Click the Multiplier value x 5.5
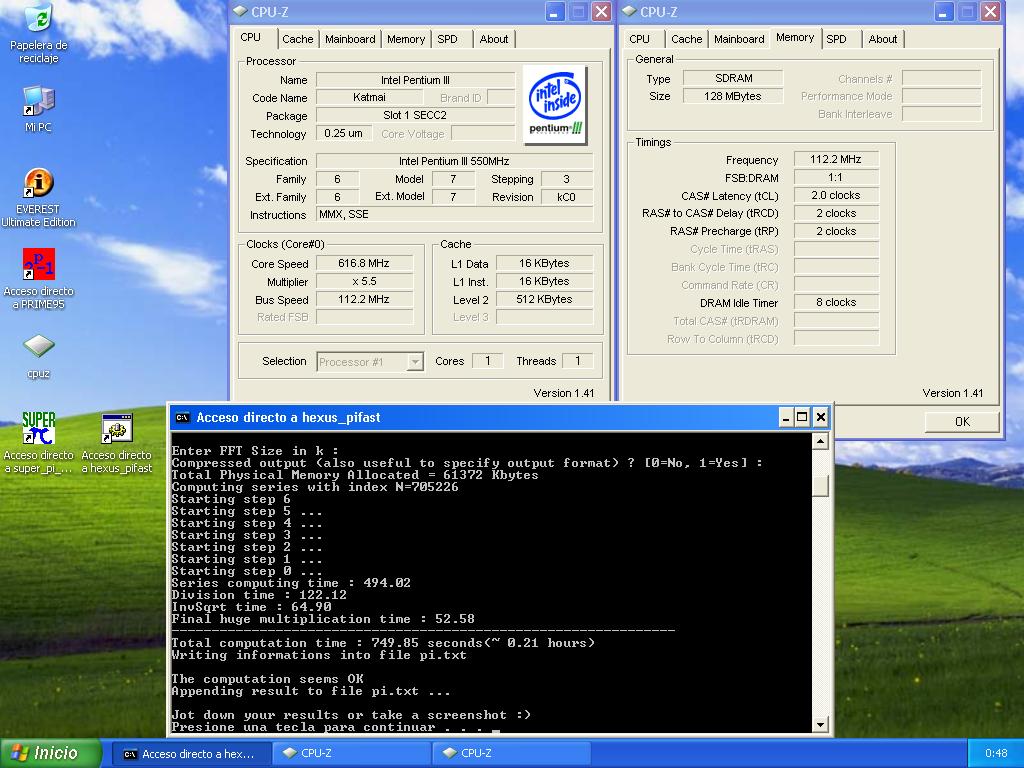The height and width of the screenshot is (768, 1024). (364, 281)
